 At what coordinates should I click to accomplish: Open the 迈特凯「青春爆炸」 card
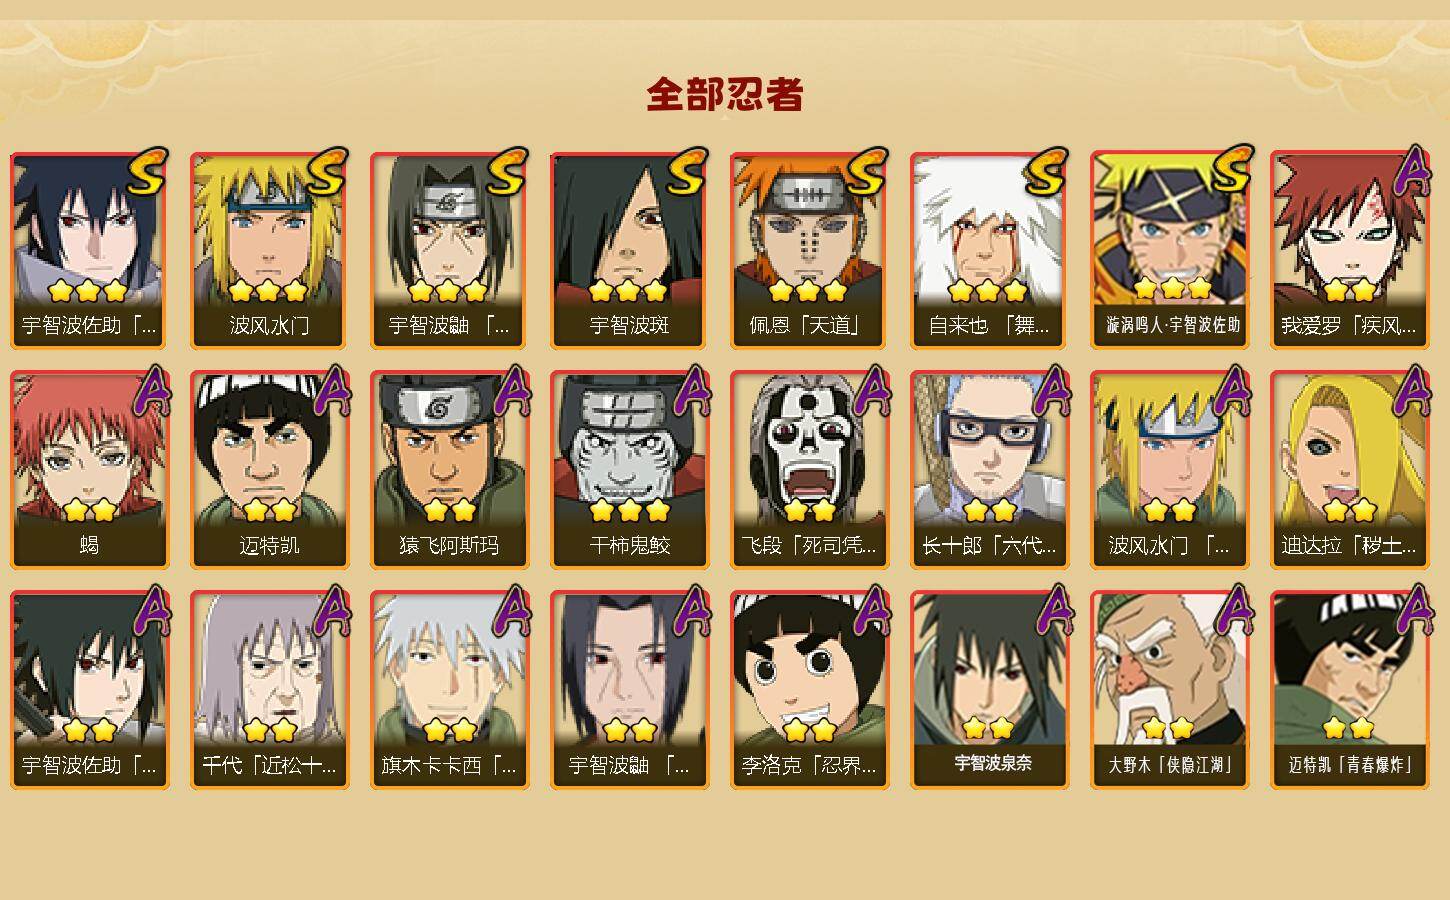(x=1349, y=690)
